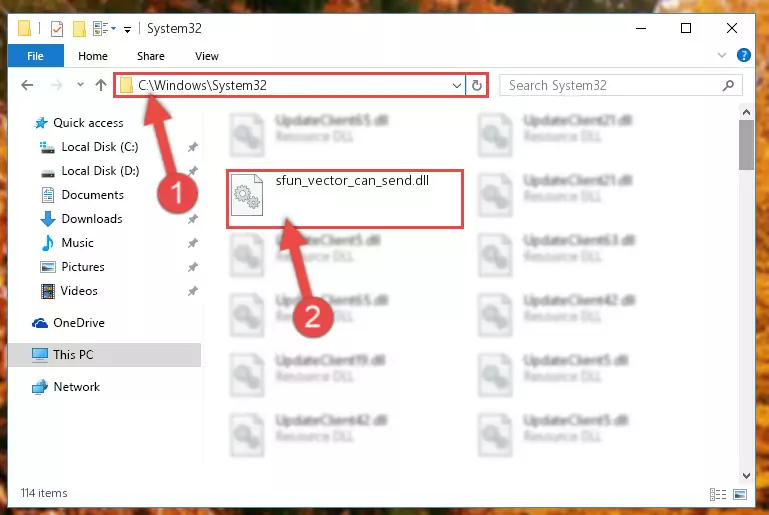Select the sfun_vector_can_send.dll file name
769x515 pixels.
click(x=352, y=180)
